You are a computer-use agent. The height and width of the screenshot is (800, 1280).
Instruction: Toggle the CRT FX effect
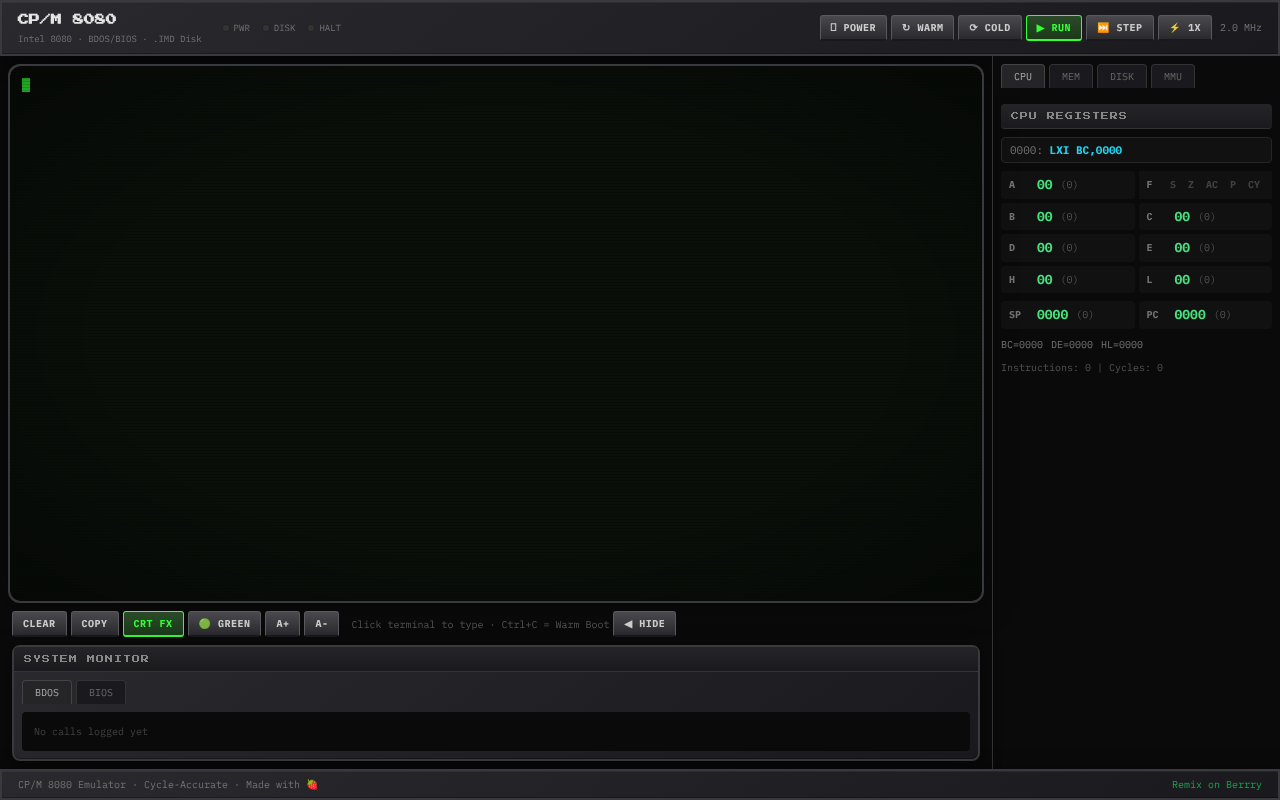[x=153, y=624]
